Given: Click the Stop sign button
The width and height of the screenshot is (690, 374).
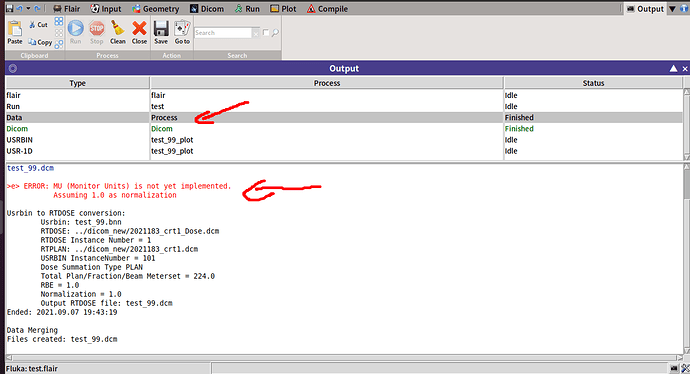Looking at the screenshot, I should 96,32.
